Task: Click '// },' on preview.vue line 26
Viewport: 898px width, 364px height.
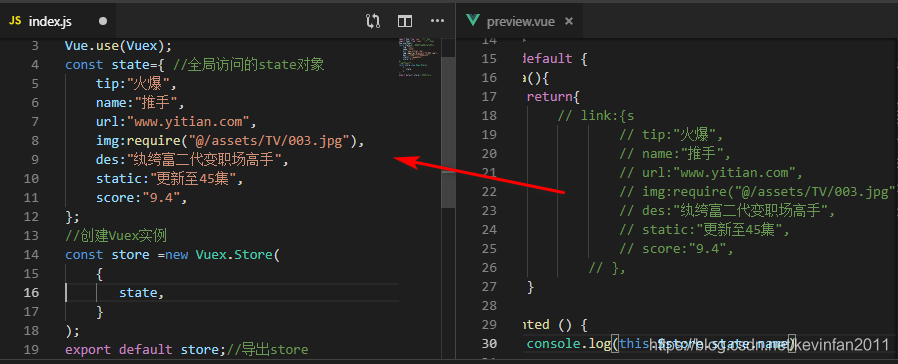Action: pyautogui.click(x=607, y=268)
